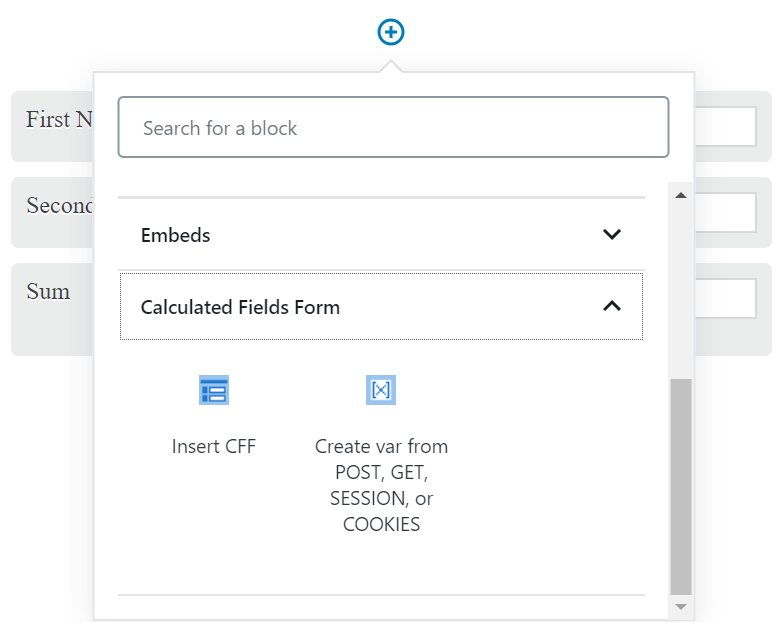The height and width of the screenshot is (634, 783).
Task: Click the add block plus icon
Action: [391, 33]
